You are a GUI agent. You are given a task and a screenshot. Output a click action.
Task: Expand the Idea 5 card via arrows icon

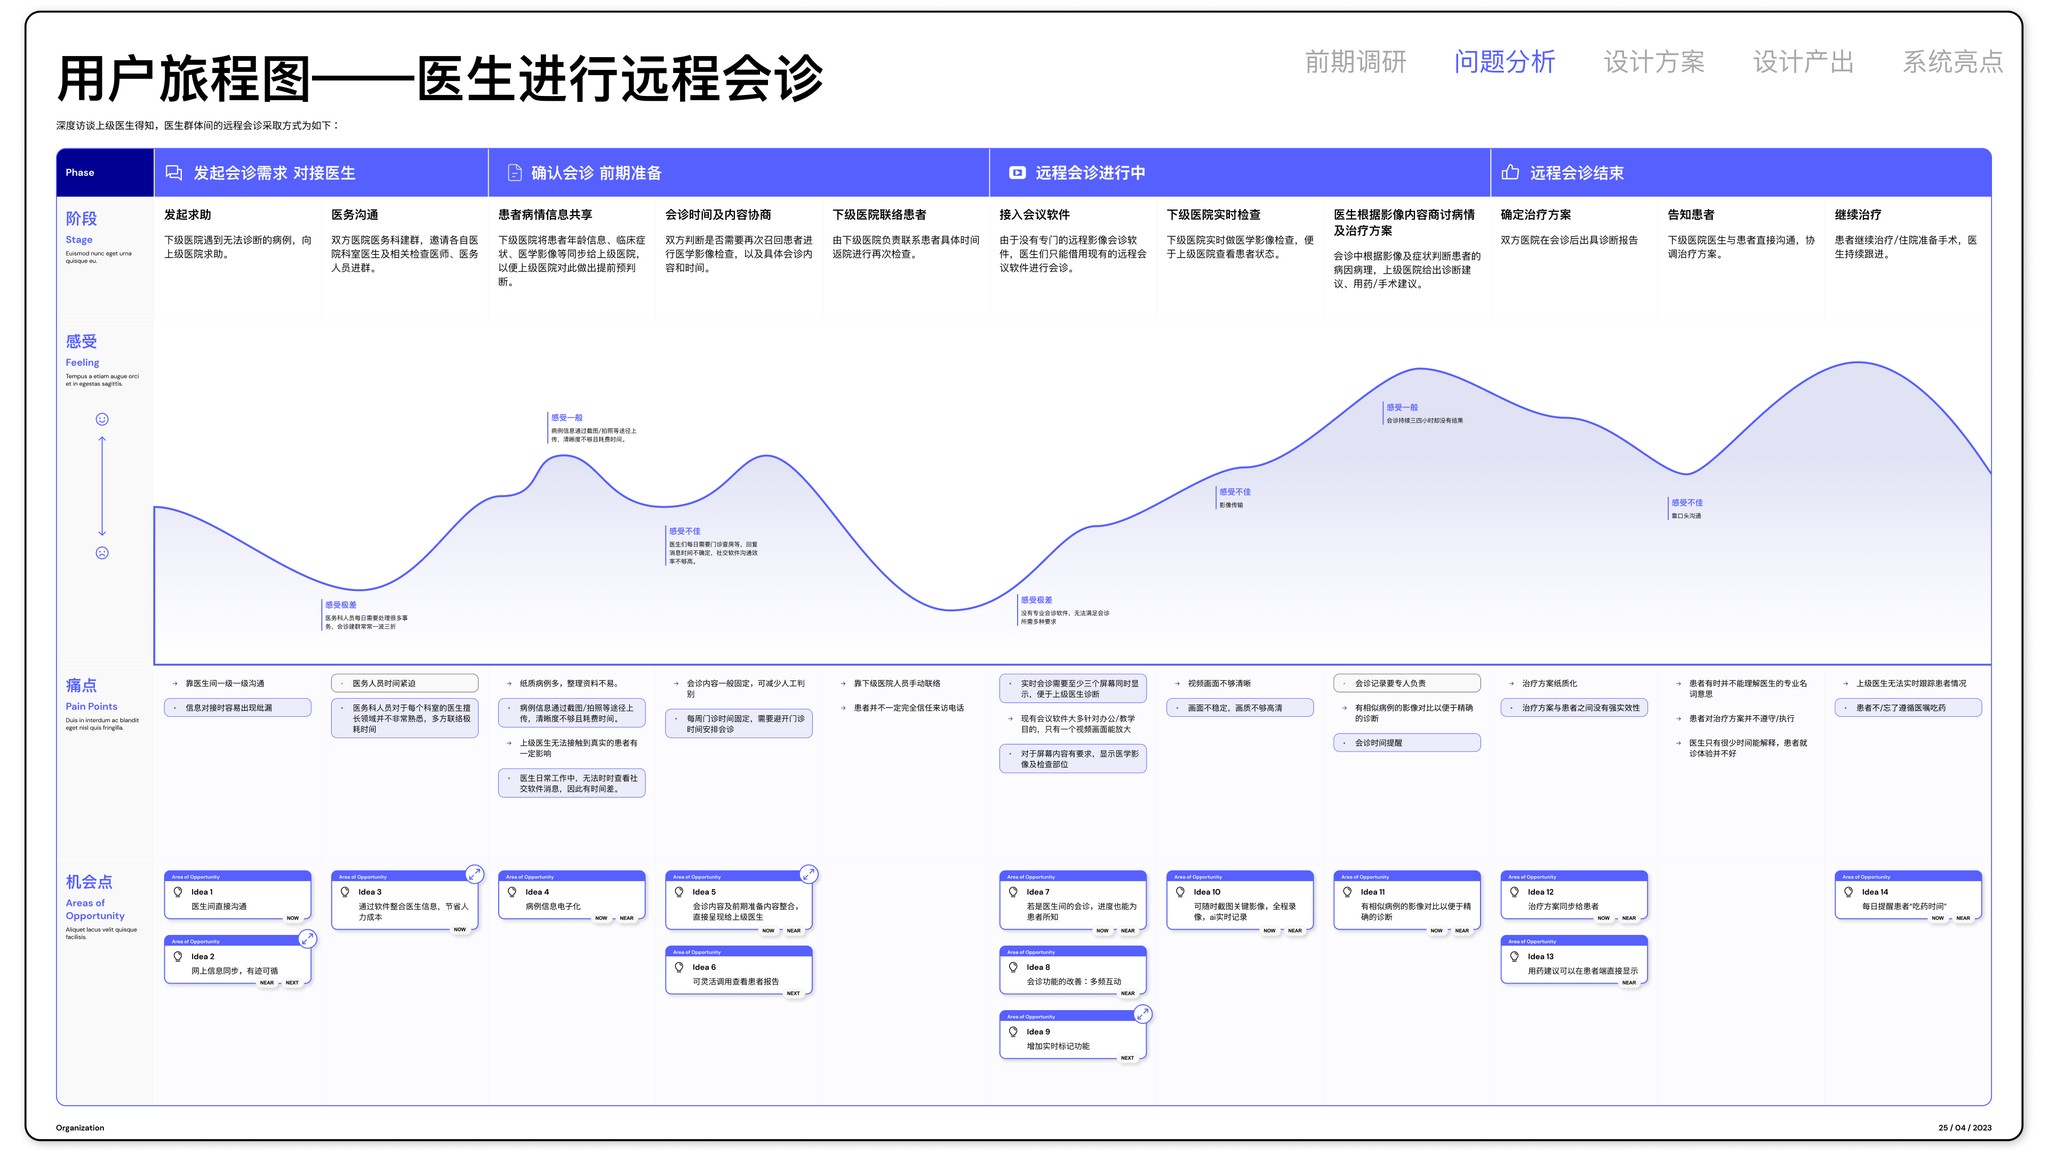point(809,874)
